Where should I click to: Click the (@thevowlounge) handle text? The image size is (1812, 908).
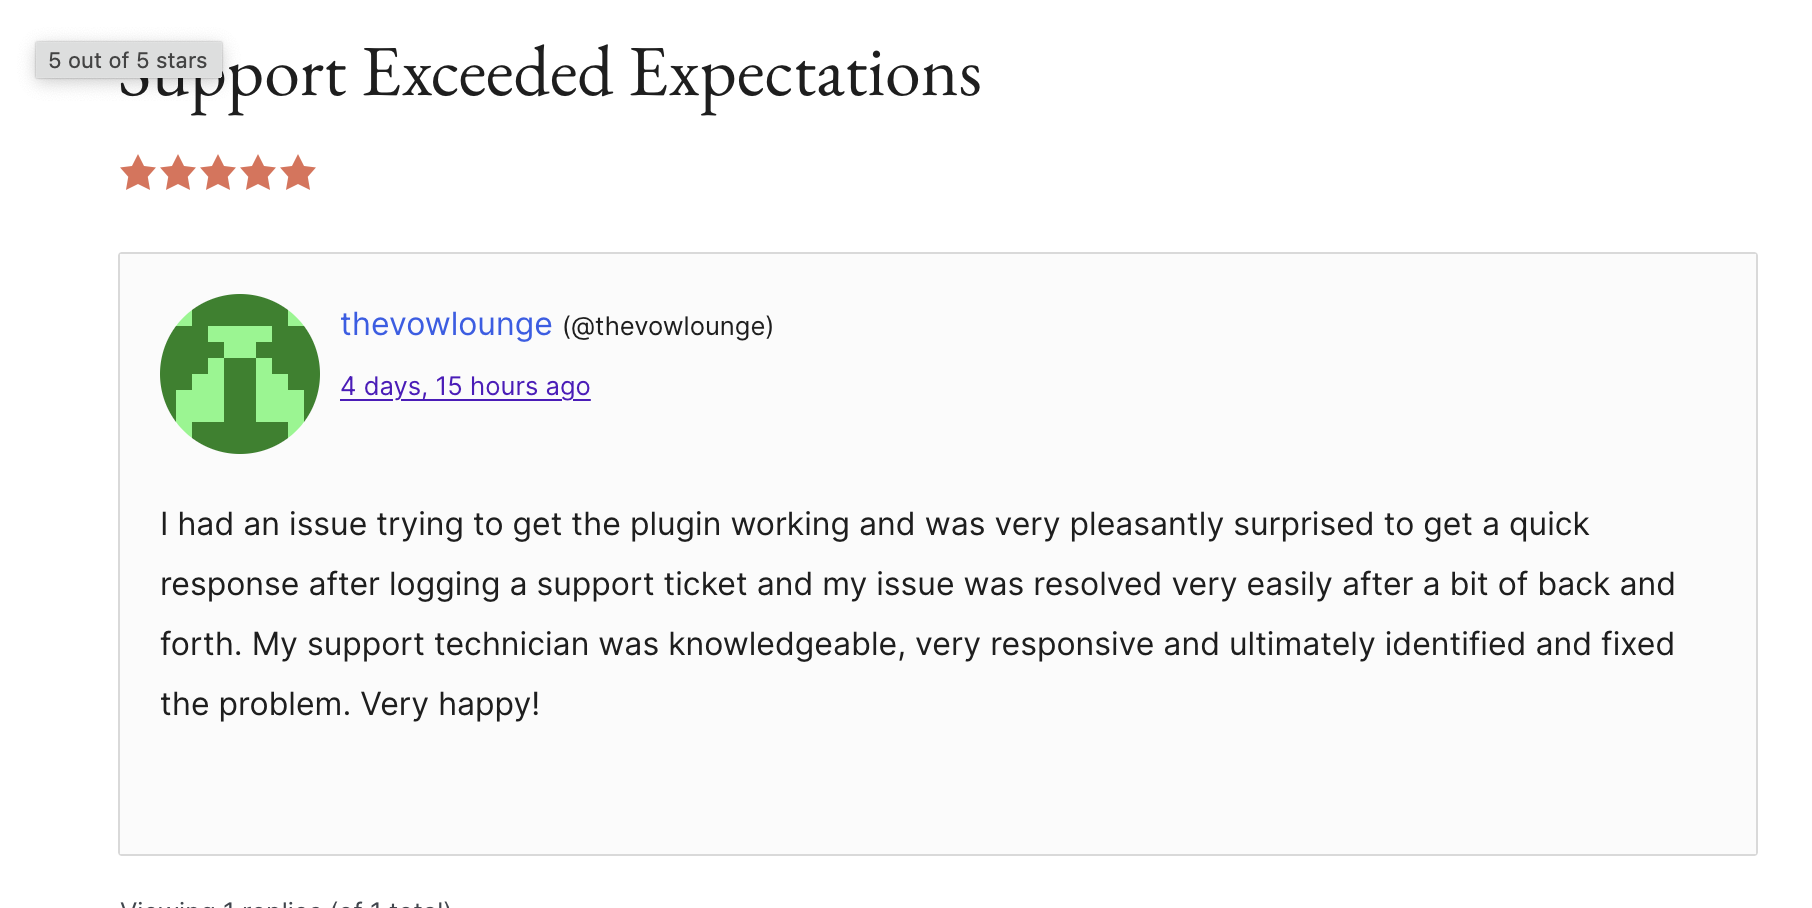point(668,326)
